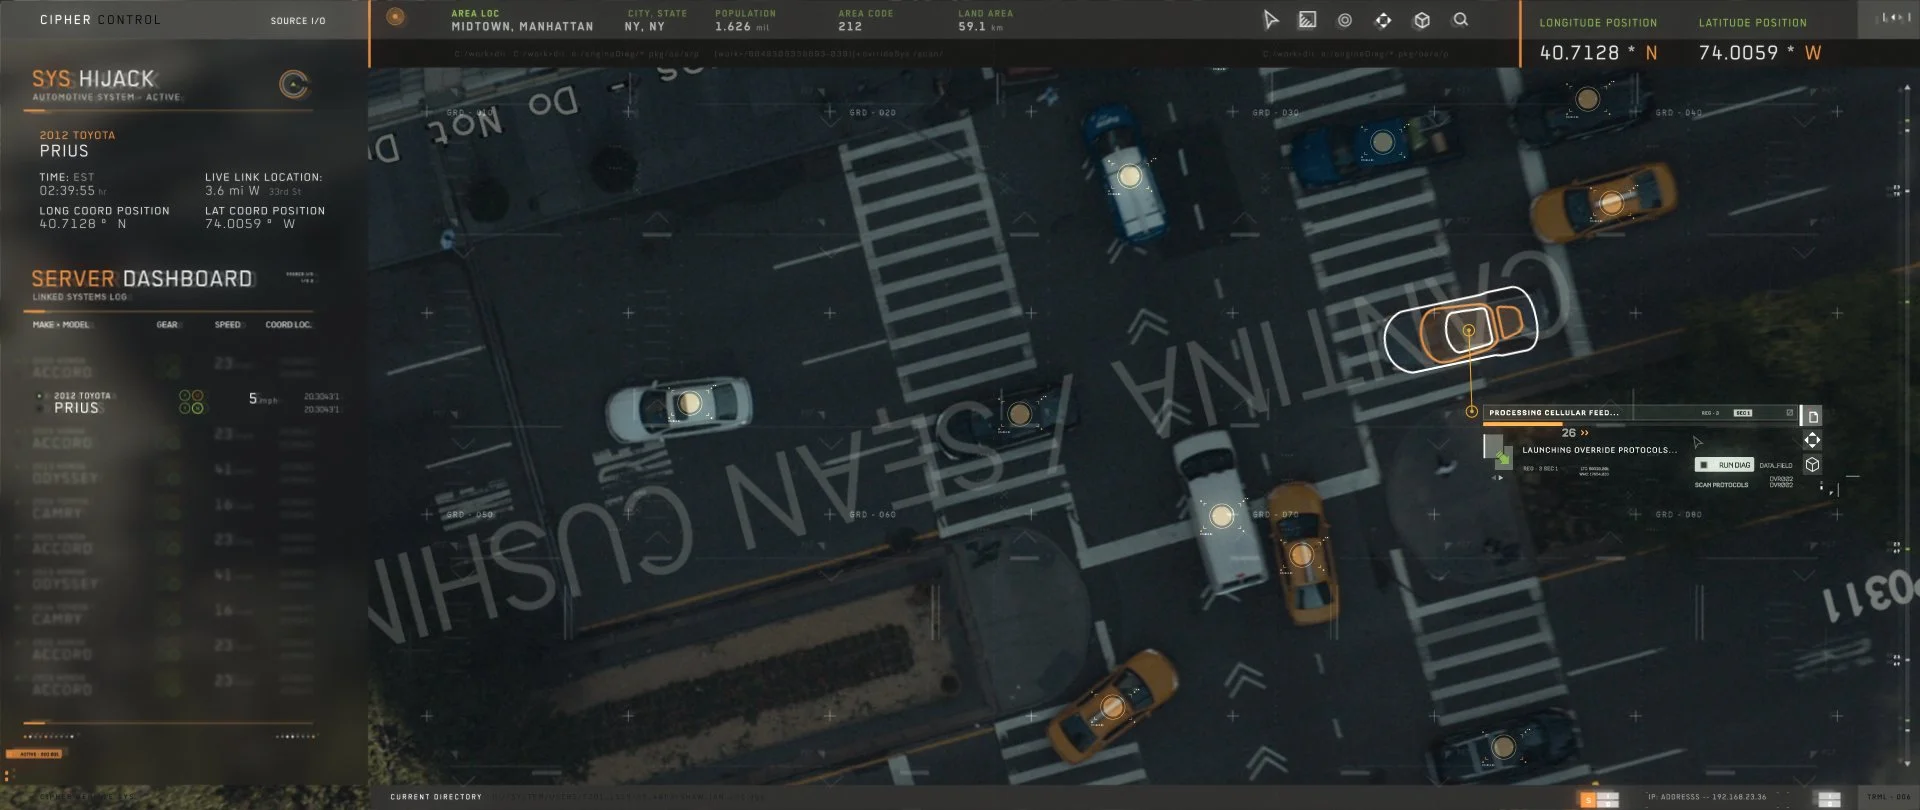The width and height of the screenshot is (1920, 810).
Task: Click the orange icon in the bottom status bar
Action: [x=1588, y=799]
